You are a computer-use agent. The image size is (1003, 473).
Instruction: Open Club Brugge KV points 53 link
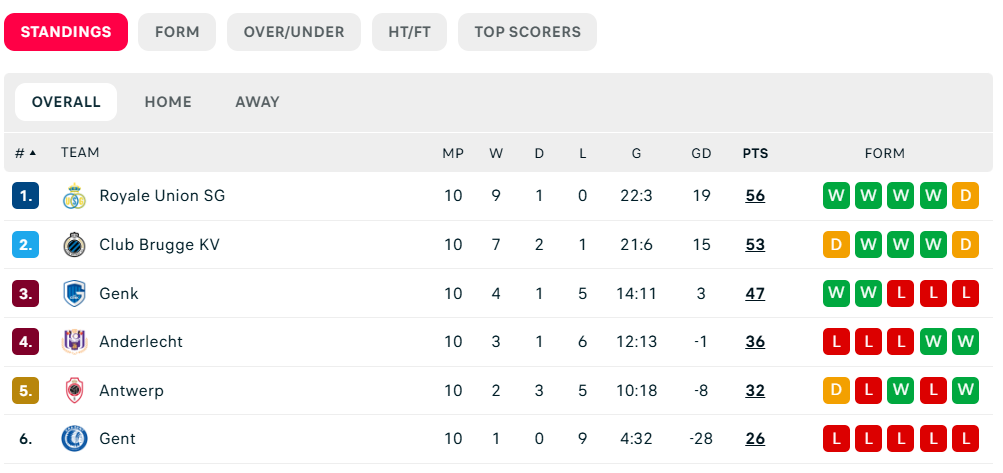(x=755, y=245)
